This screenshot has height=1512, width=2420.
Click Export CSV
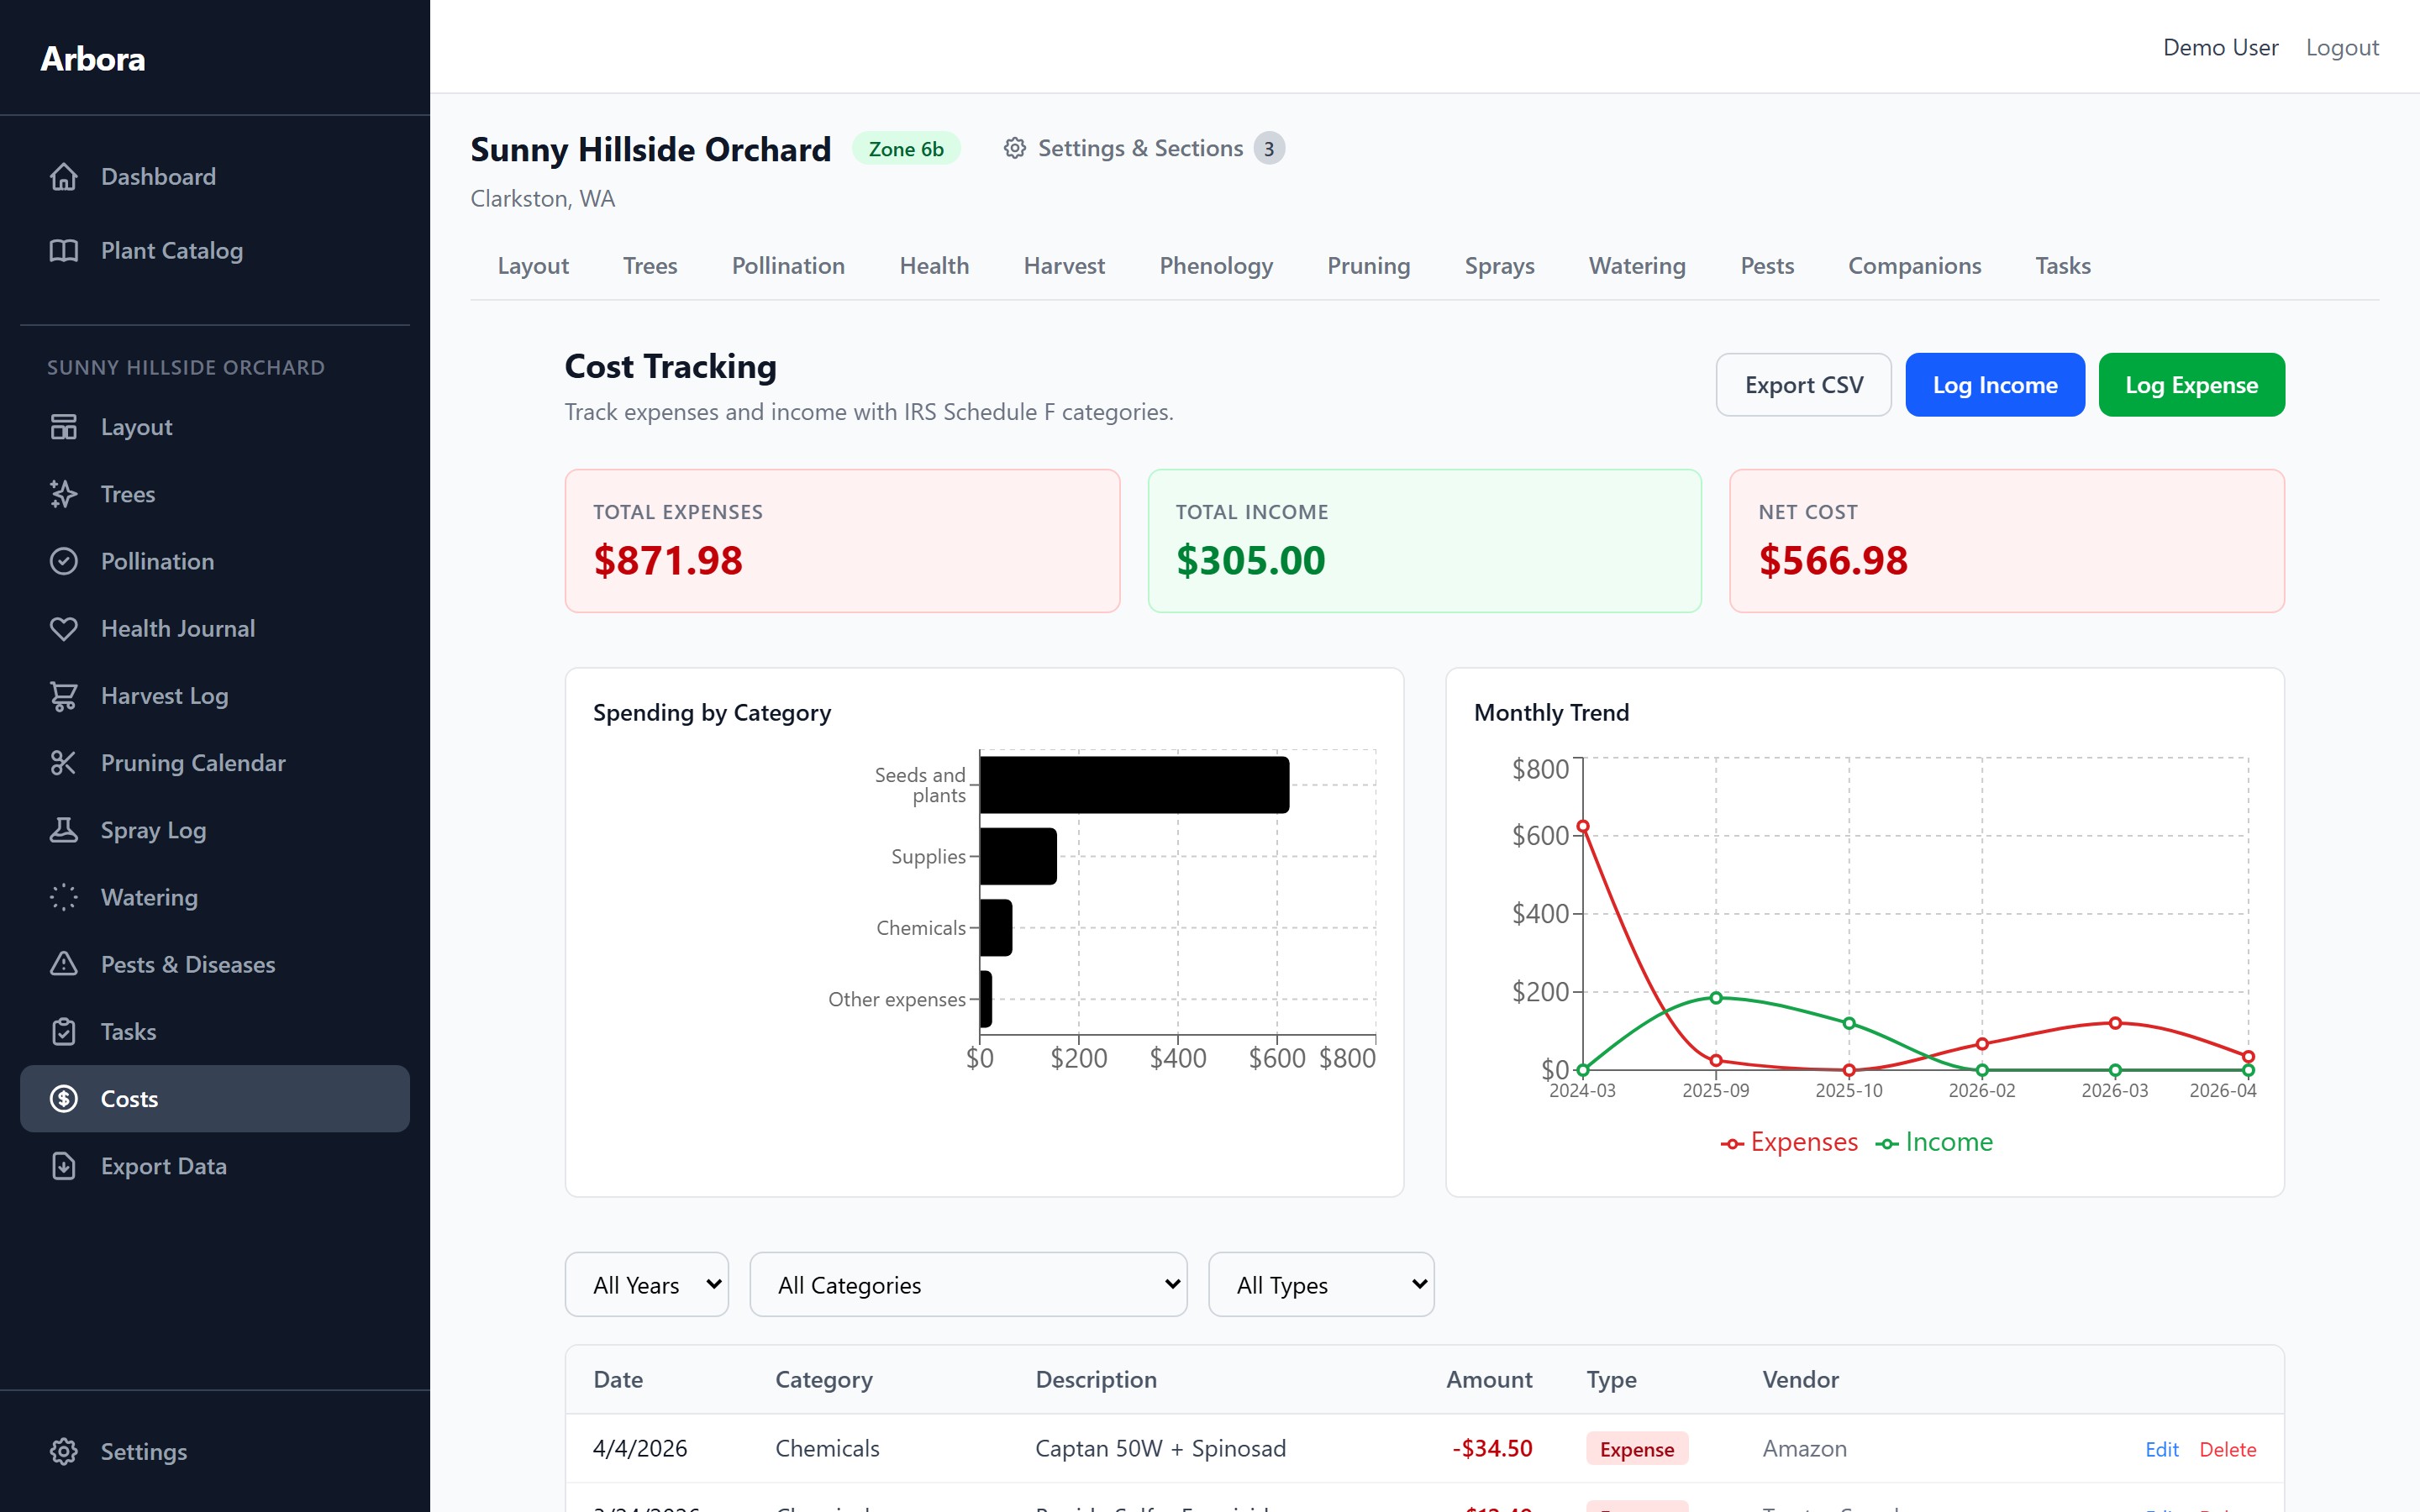(x=1803, y=384)
